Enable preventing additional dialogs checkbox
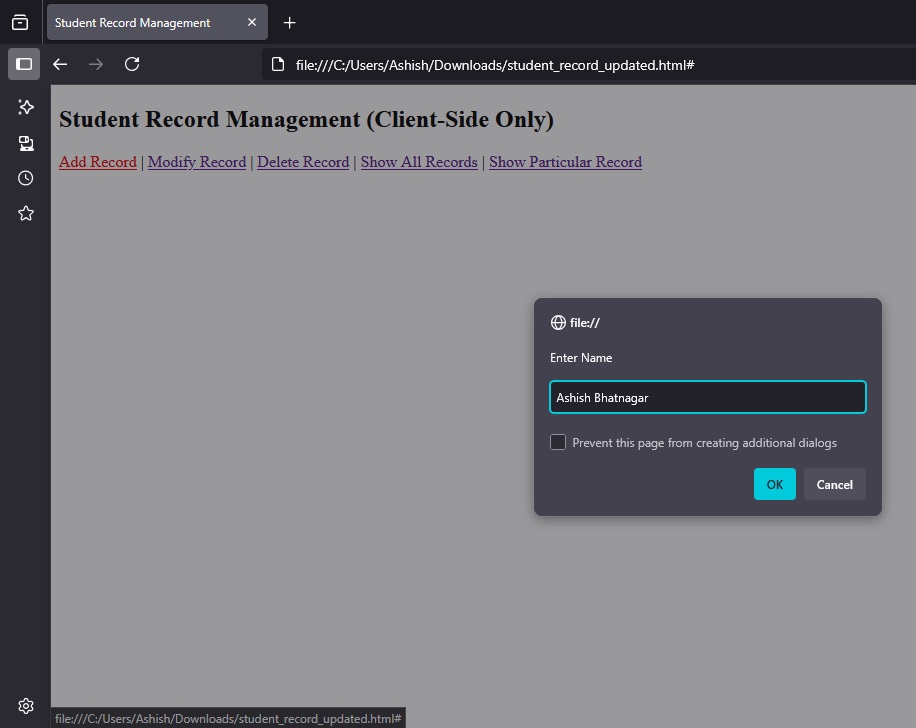 tap(558, 442)
